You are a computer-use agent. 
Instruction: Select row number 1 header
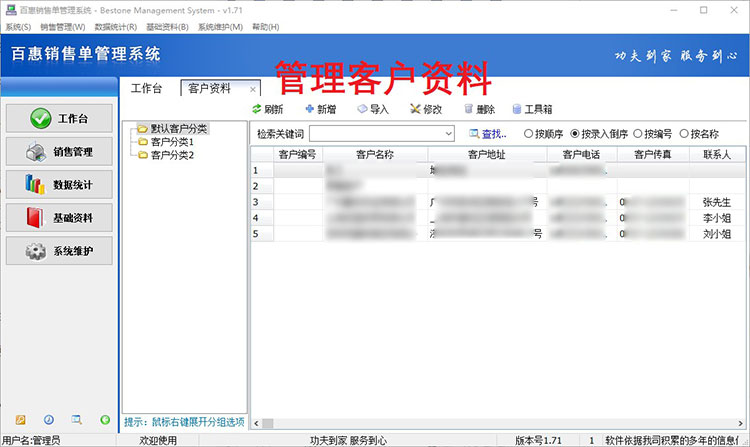[x=262, y=170]
